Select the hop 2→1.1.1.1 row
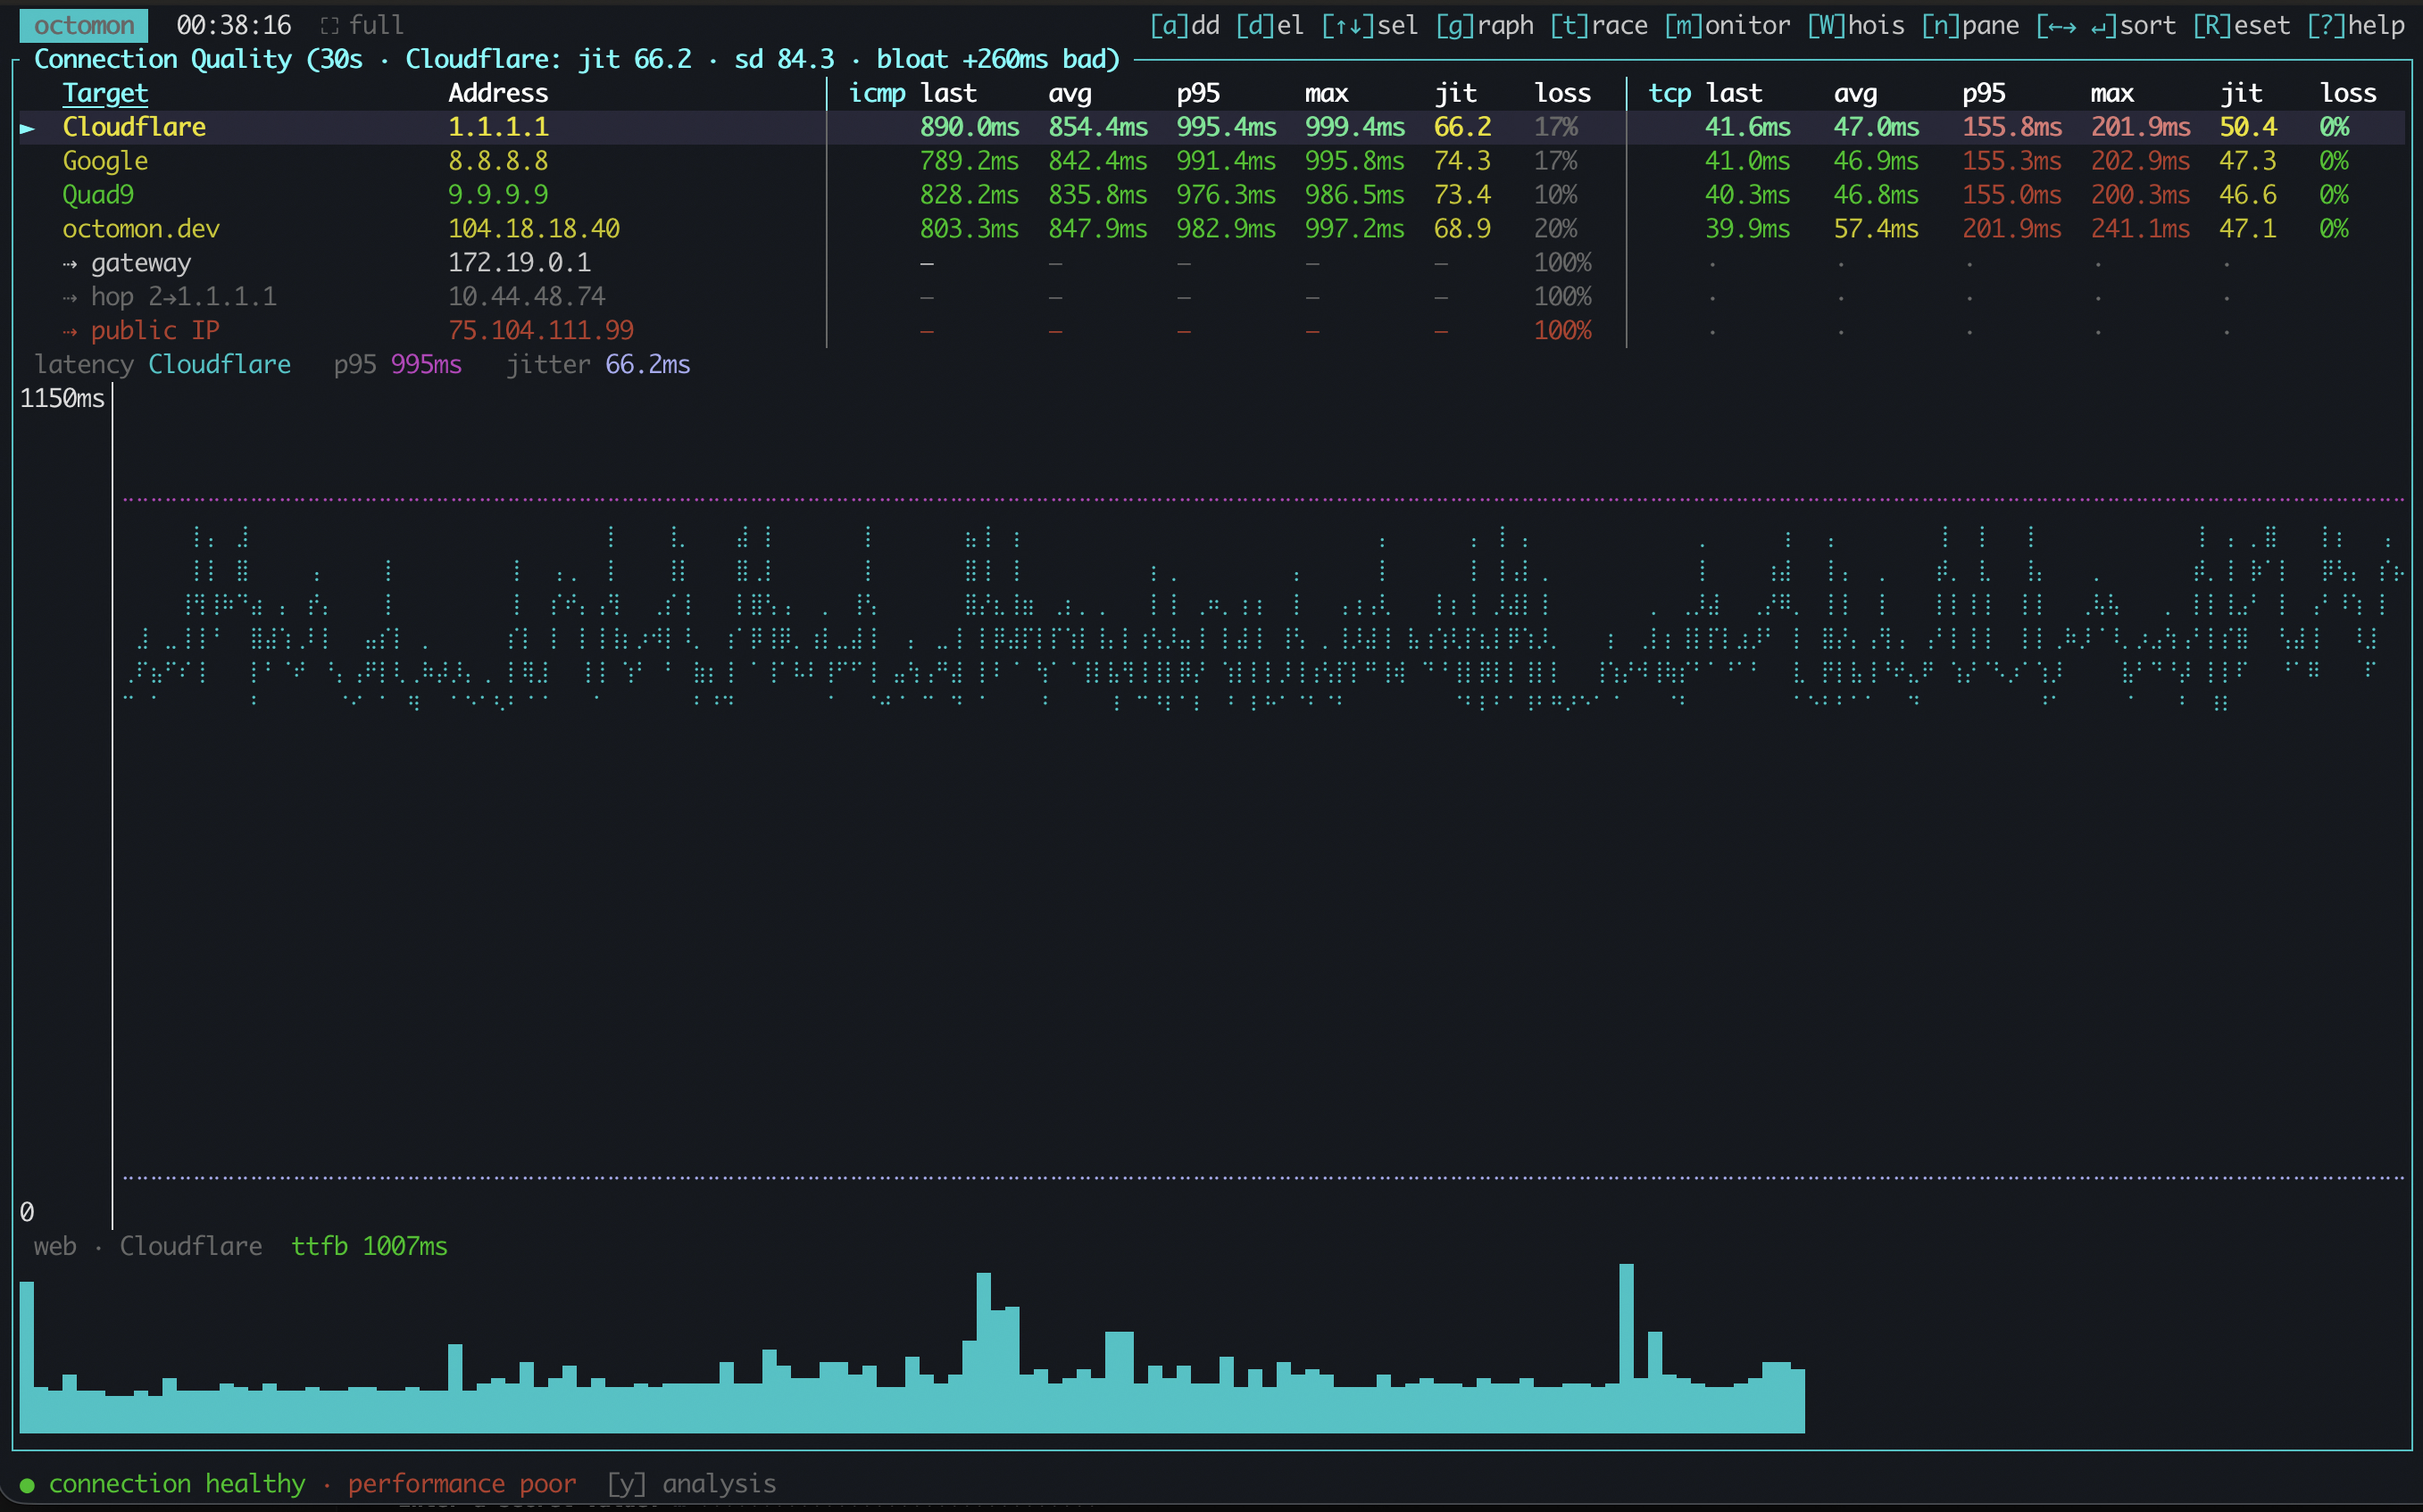 click(1212, 297)
